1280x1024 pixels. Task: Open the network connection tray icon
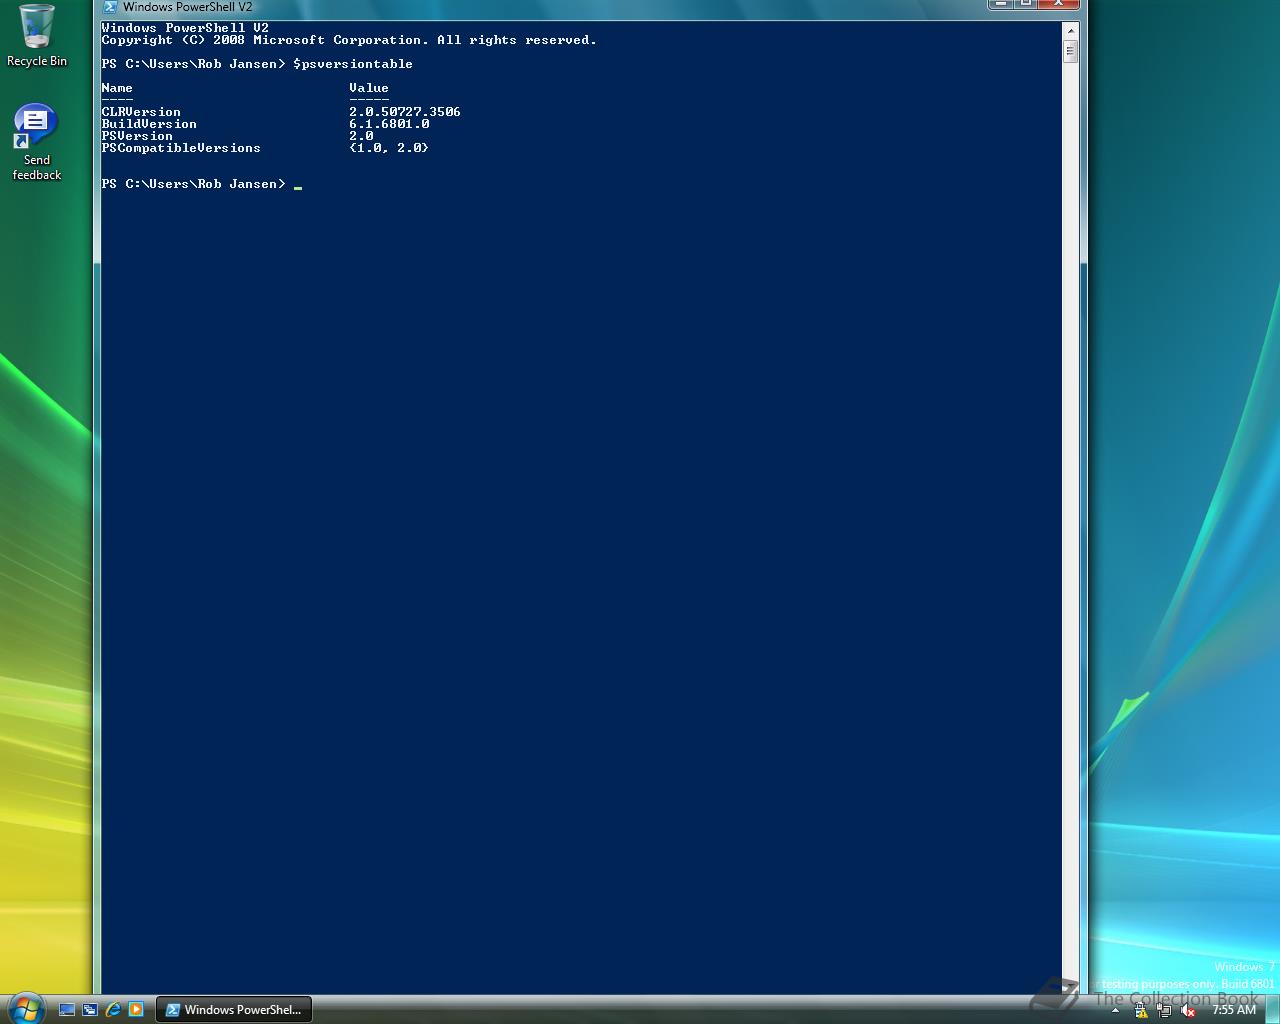click(1164, 1011)
